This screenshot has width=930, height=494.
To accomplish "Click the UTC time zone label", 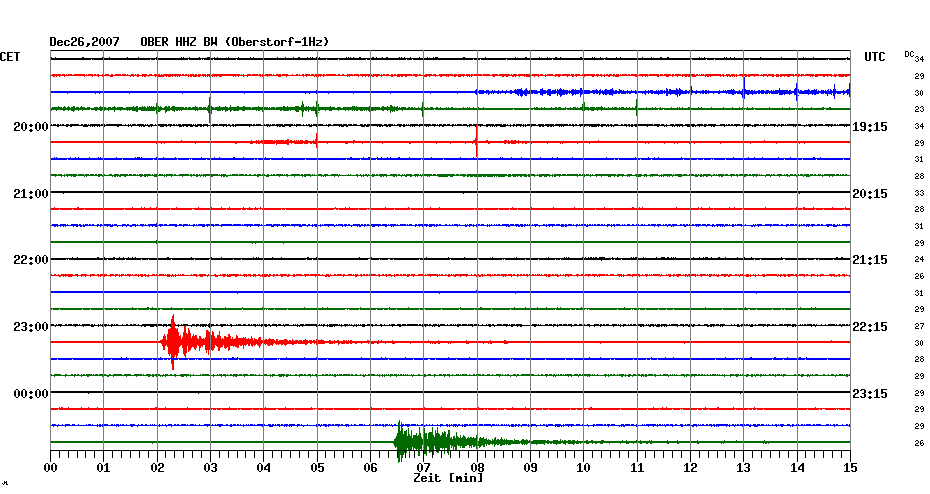I will pos(875,57).
